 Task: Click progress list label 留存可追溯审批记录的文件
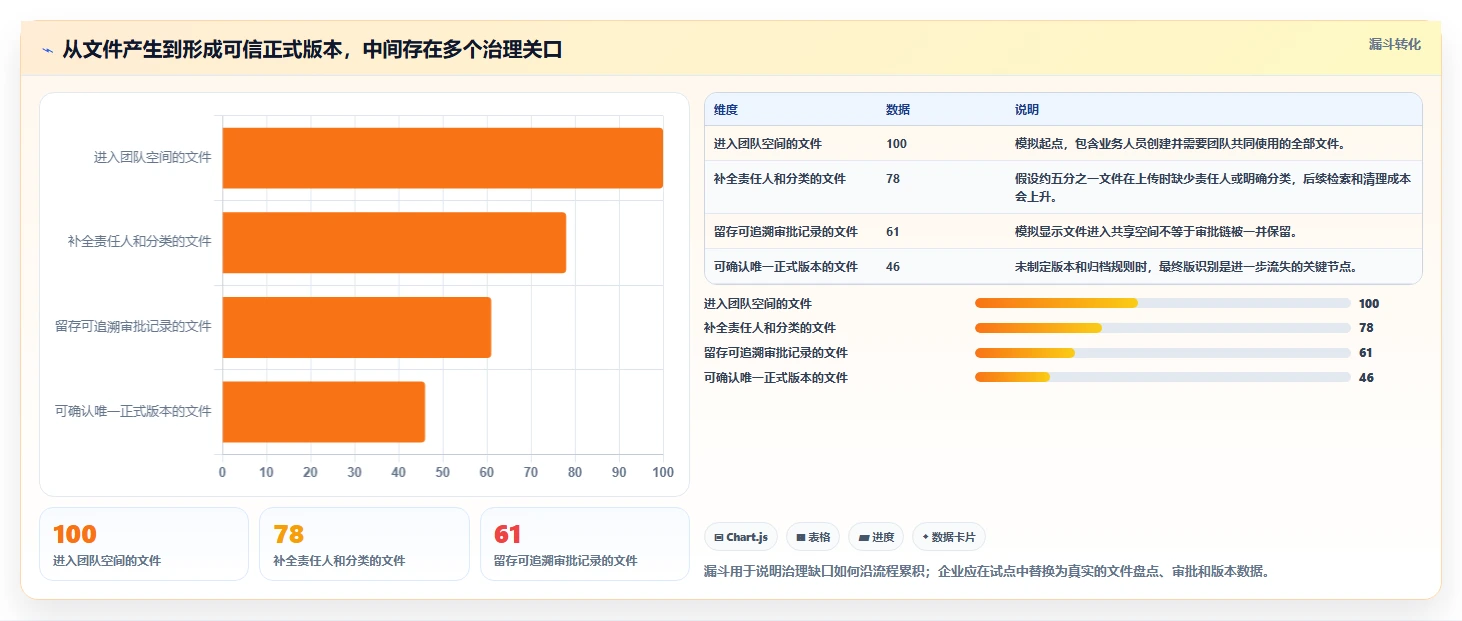tap(776, 353)
